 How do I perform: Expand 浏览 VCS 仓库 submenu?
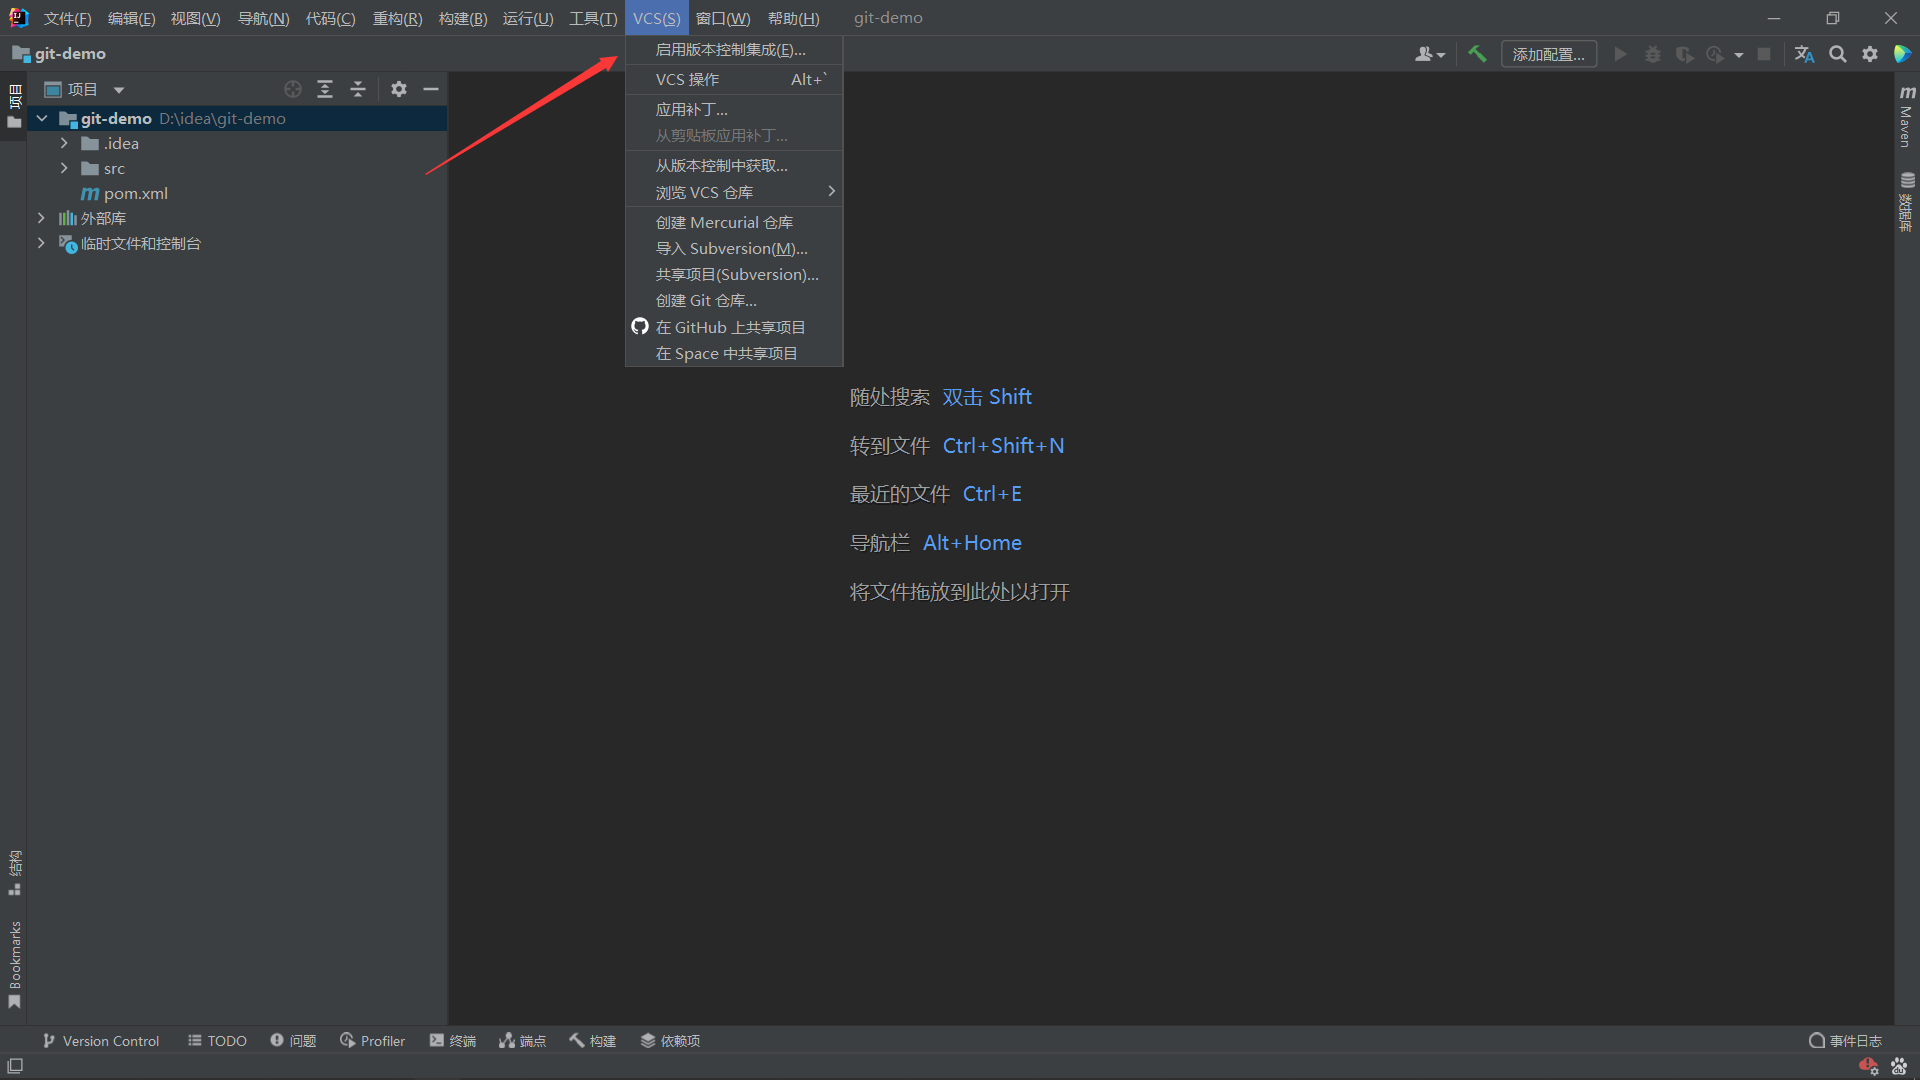click(x=734, y=192)
